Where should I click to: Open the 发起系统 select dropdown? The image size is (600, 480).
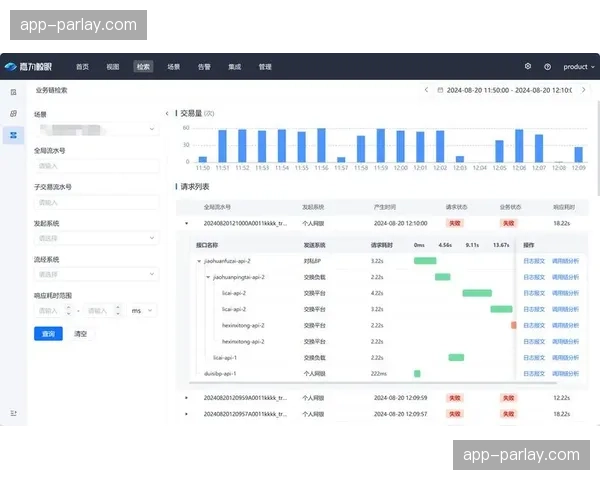[x=96, y=238]
